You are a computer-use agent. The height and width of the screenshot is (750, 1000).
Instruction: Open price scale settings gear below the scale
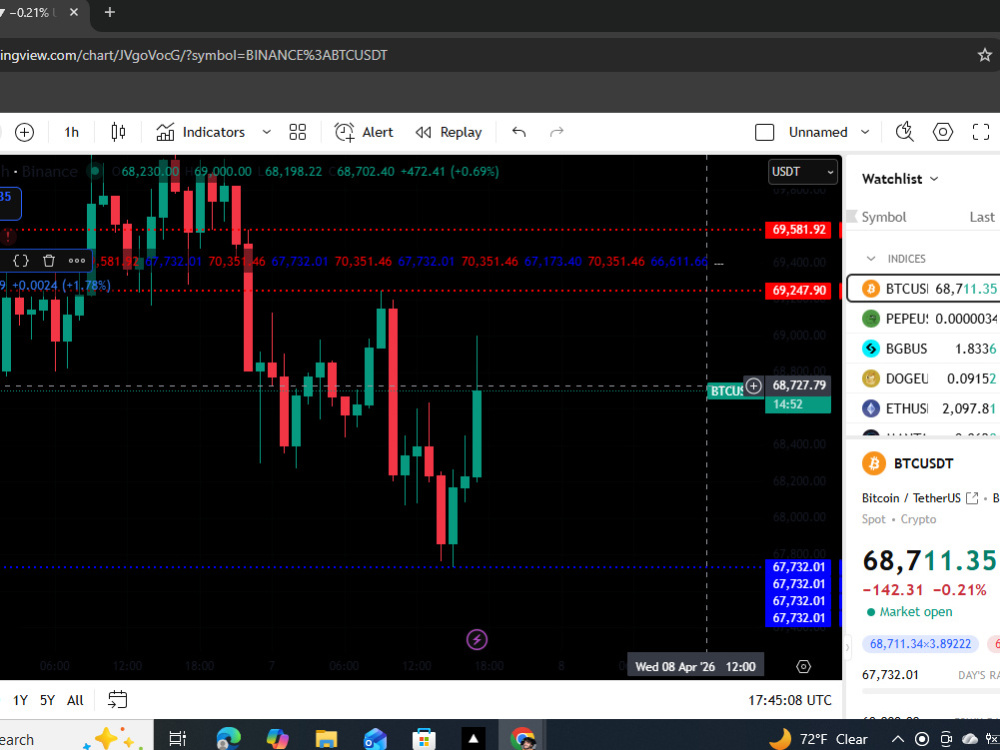(x=804, y=666)
